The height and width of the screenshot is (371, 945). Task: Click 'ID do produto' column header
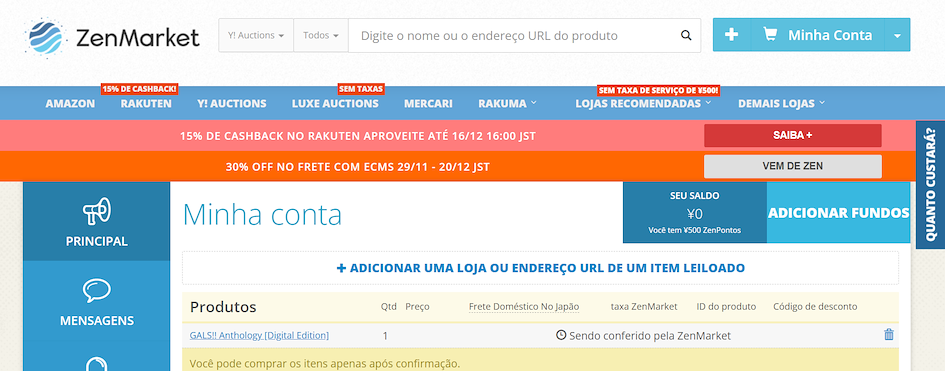coord(726,307)
